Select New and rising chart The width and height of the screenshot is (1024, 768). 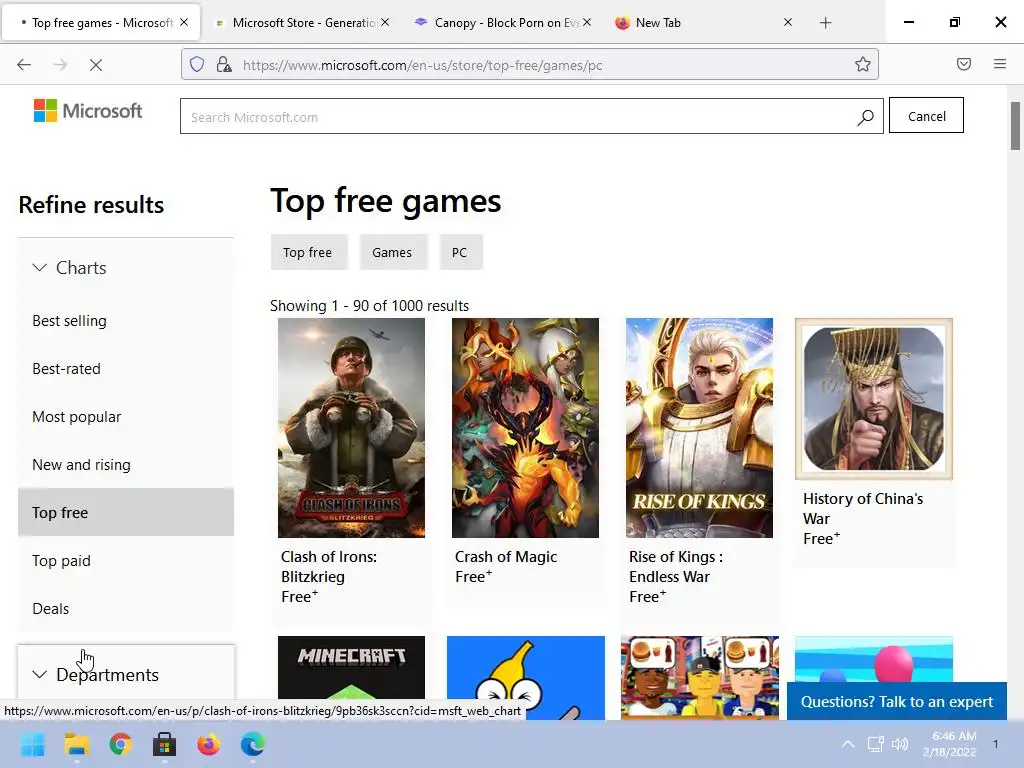81,464
